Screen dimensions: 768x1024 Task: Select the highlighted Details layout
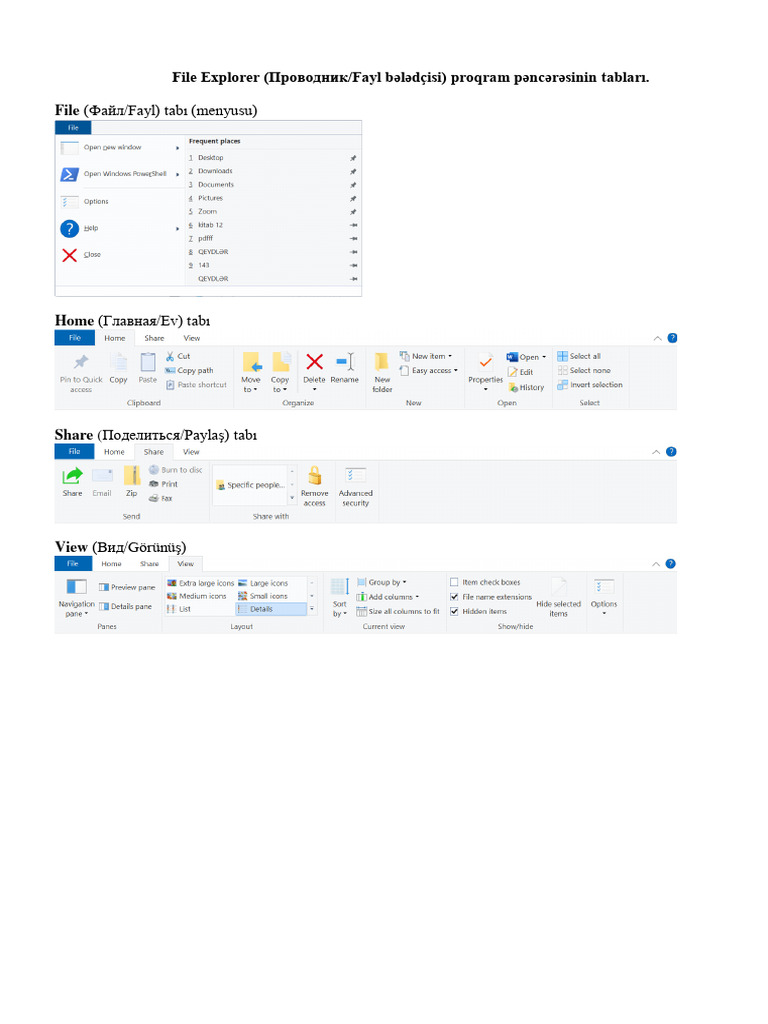click(x=270, y=609)
